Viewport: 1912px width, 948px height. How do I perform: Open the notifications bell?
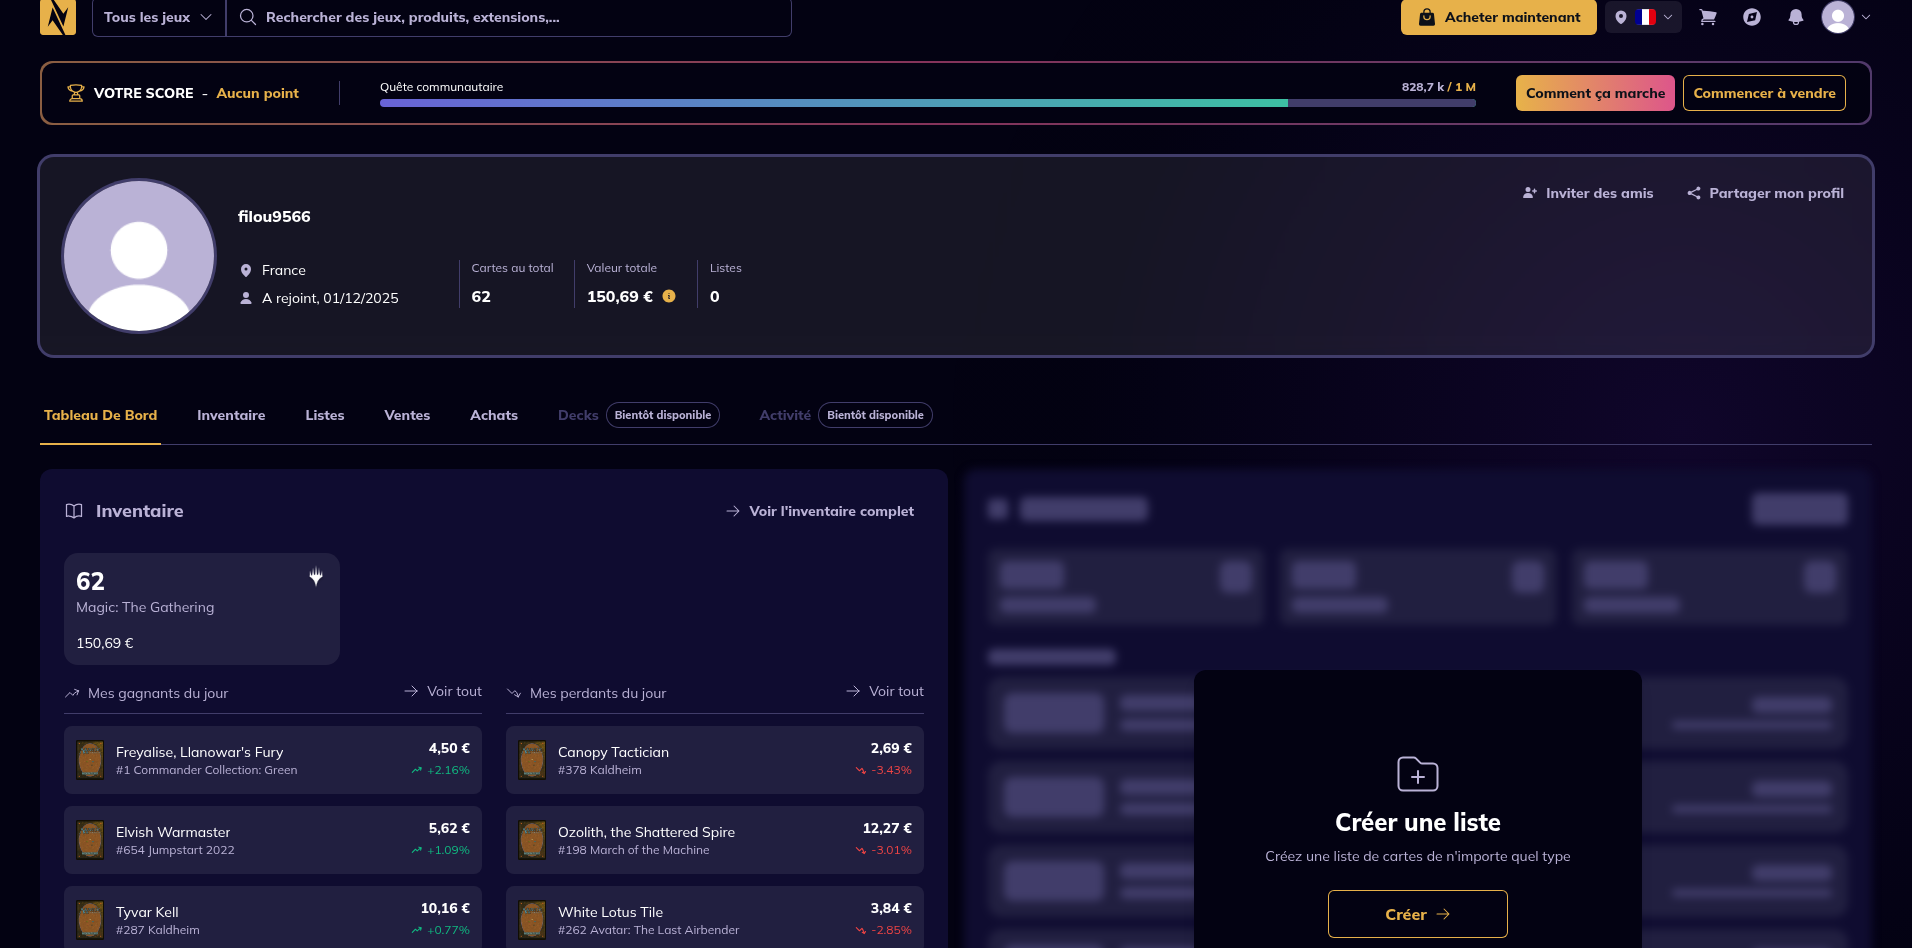1796,17
